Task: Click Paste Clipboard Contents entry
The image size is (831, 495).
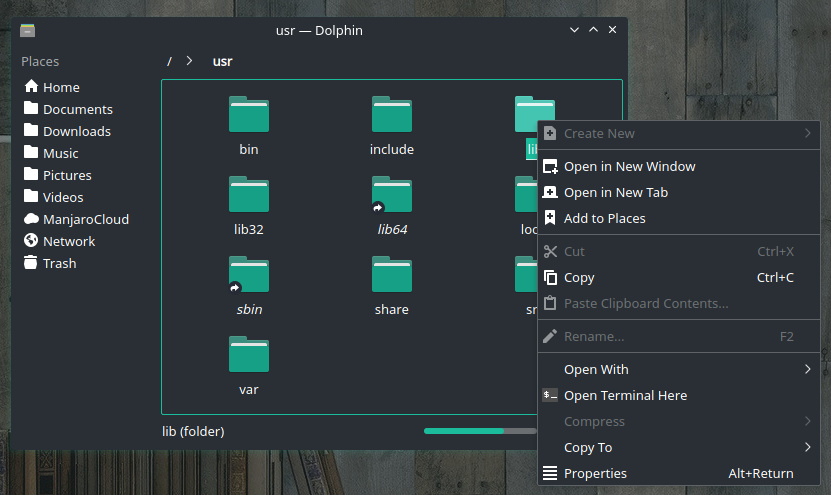Action: point(679,303)
